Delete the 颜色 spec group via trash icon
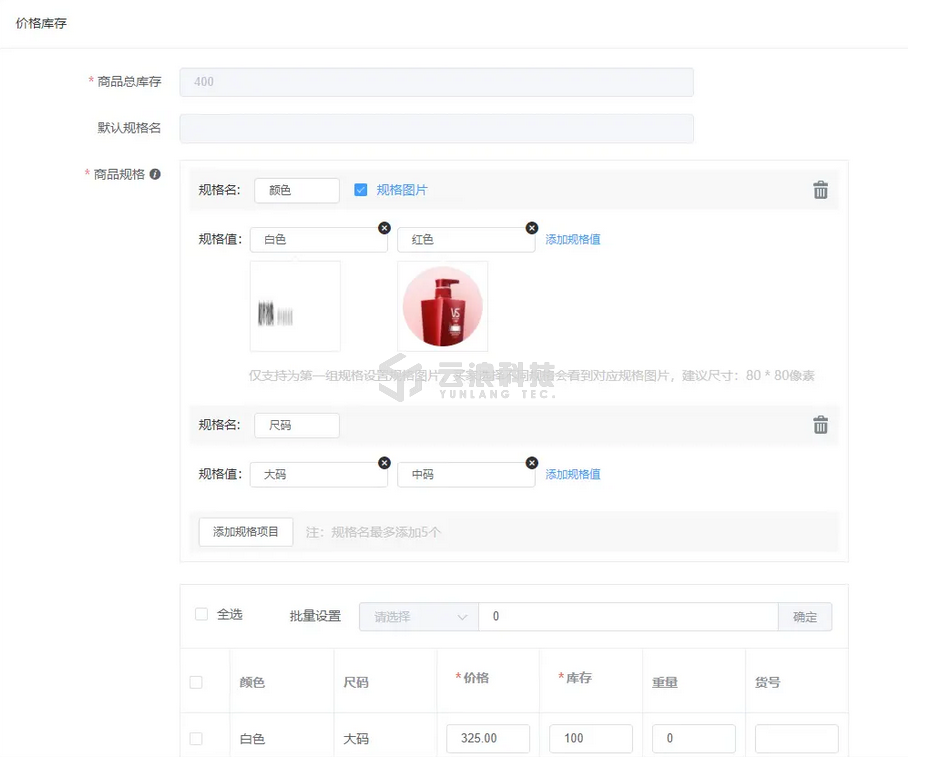The width and height of the screenshot is (934, 757). click(x=820, y=190)
